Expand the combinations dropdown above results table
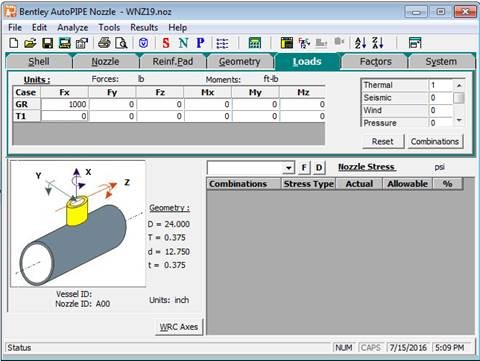Screen dimensions: 480x361 click(x=289, y=168)
